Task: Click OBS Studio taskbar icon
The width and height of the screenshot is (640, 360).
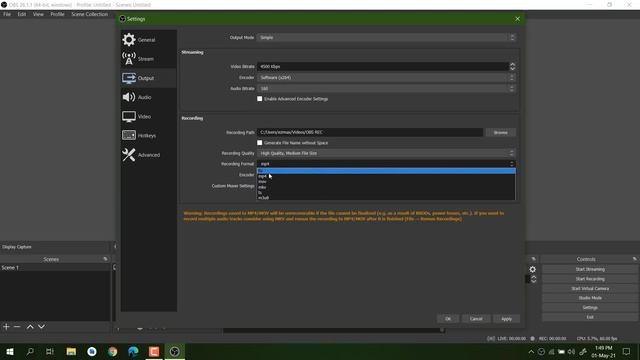Action: (174, 351)
